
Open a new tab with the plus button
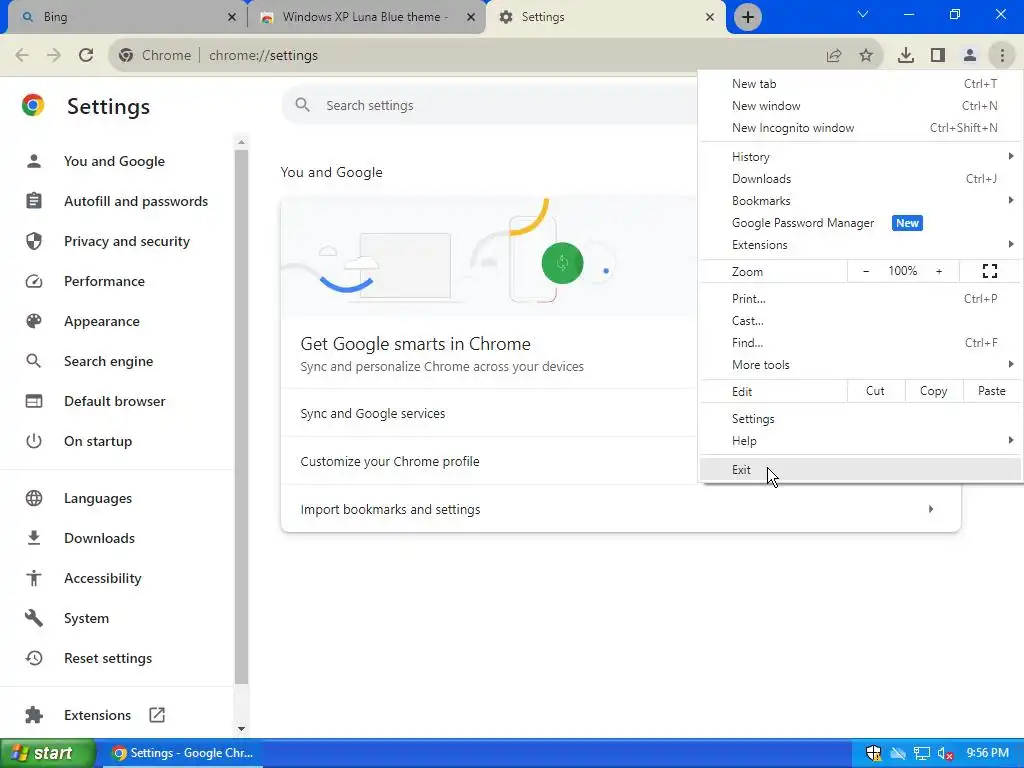tap(748, 17)
